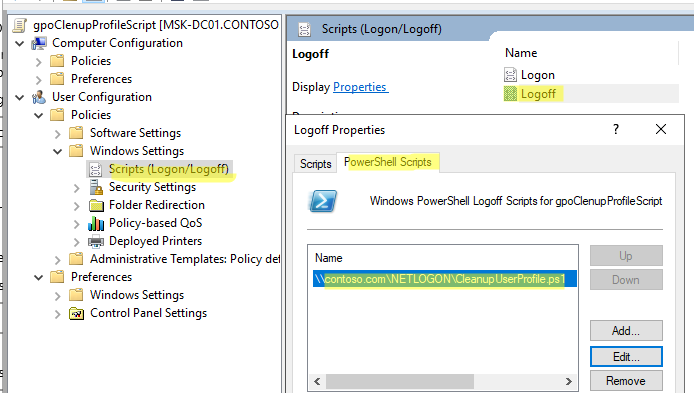Collapse Preferences under User Configuration

tap(39, 277)
